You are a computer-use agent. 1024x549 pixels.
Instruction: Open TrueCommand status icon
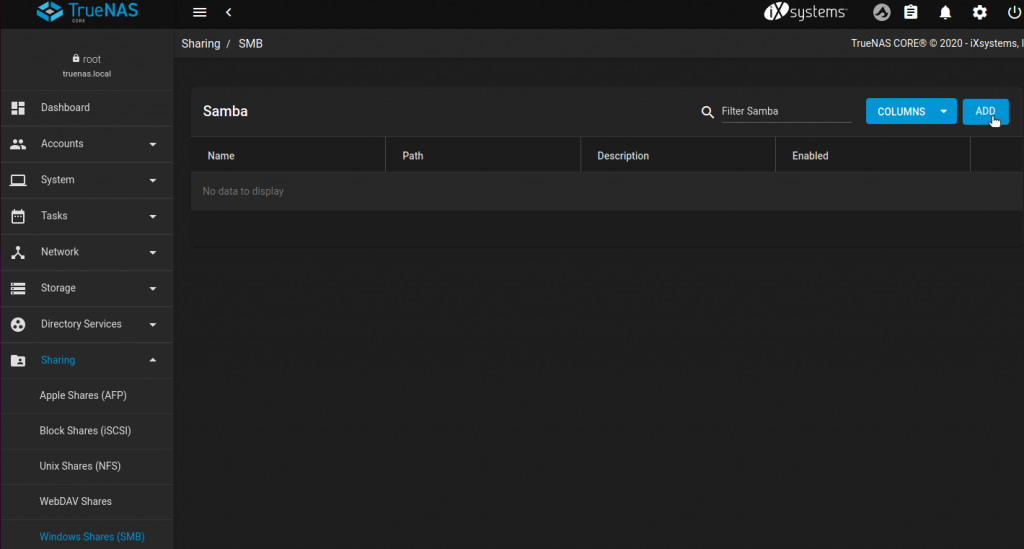[x=882, y=12]
